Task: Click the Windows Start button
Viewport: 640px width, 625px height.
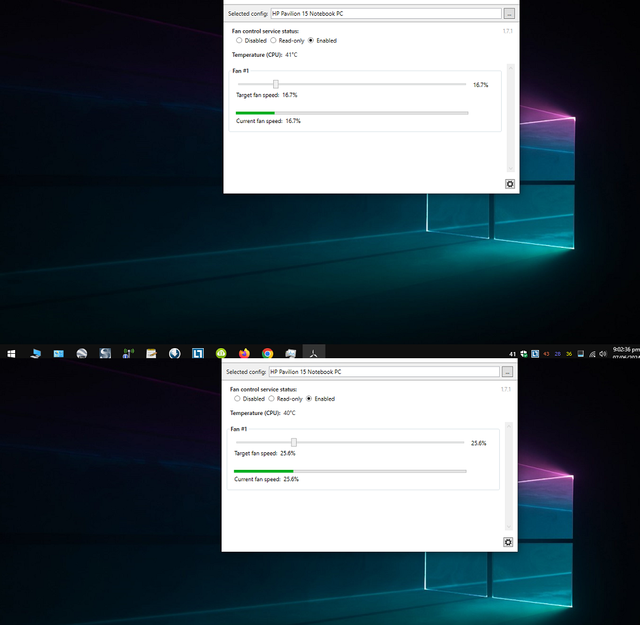Action: pyautogui.click(x=11, y=353)
